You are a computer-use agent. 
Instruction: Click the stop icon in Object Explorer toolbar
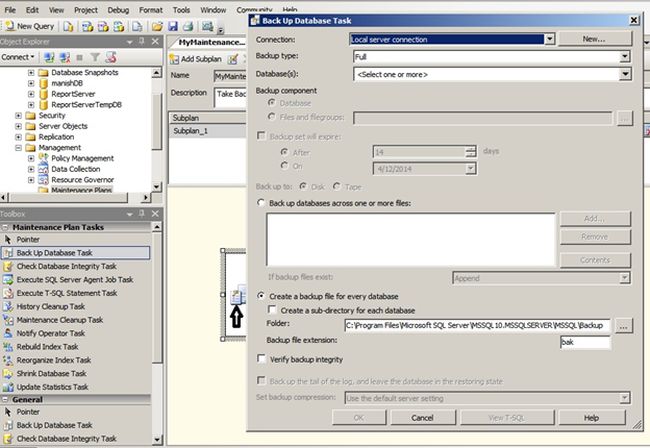coord(80,57)
